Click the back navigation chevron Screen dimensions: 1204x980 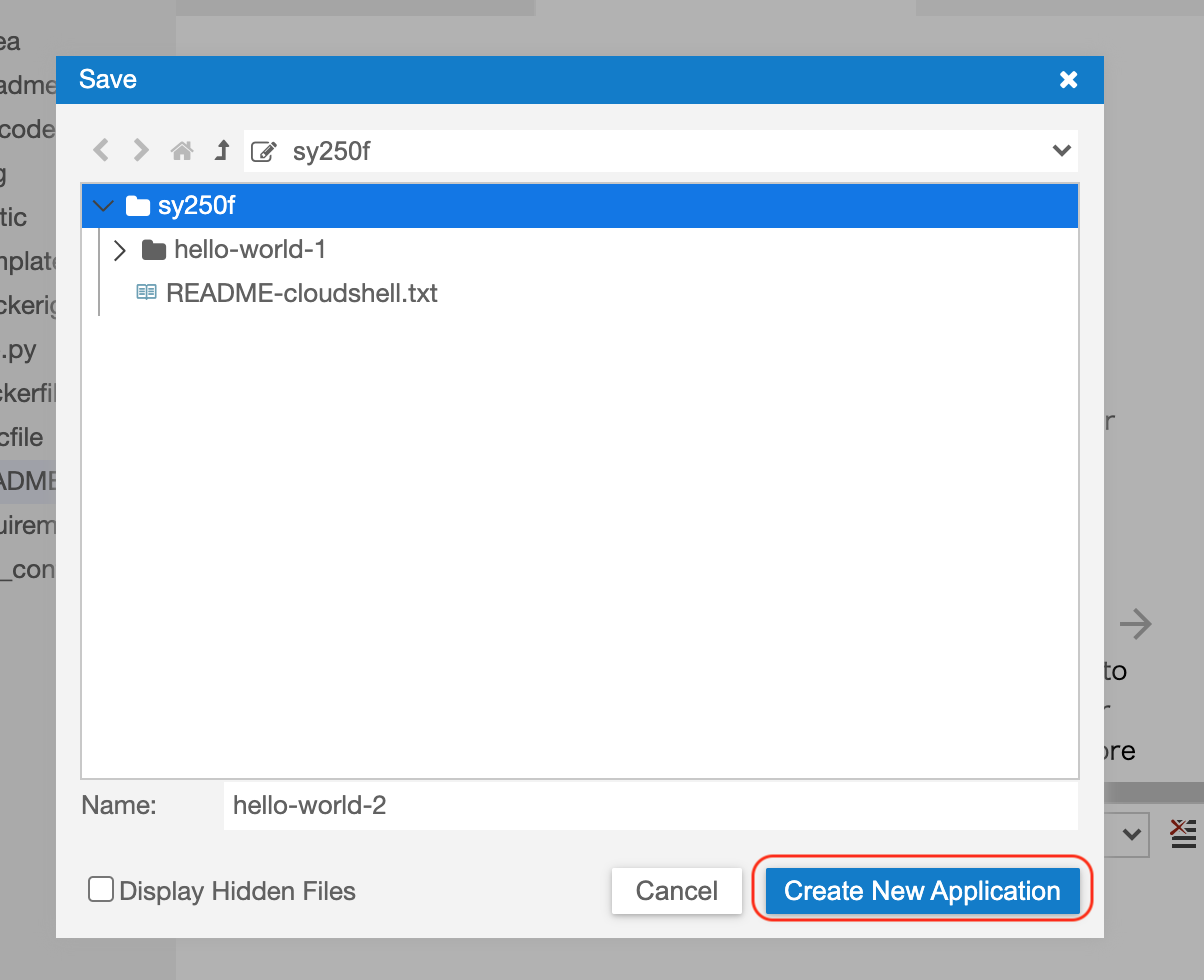pos(100,150)
